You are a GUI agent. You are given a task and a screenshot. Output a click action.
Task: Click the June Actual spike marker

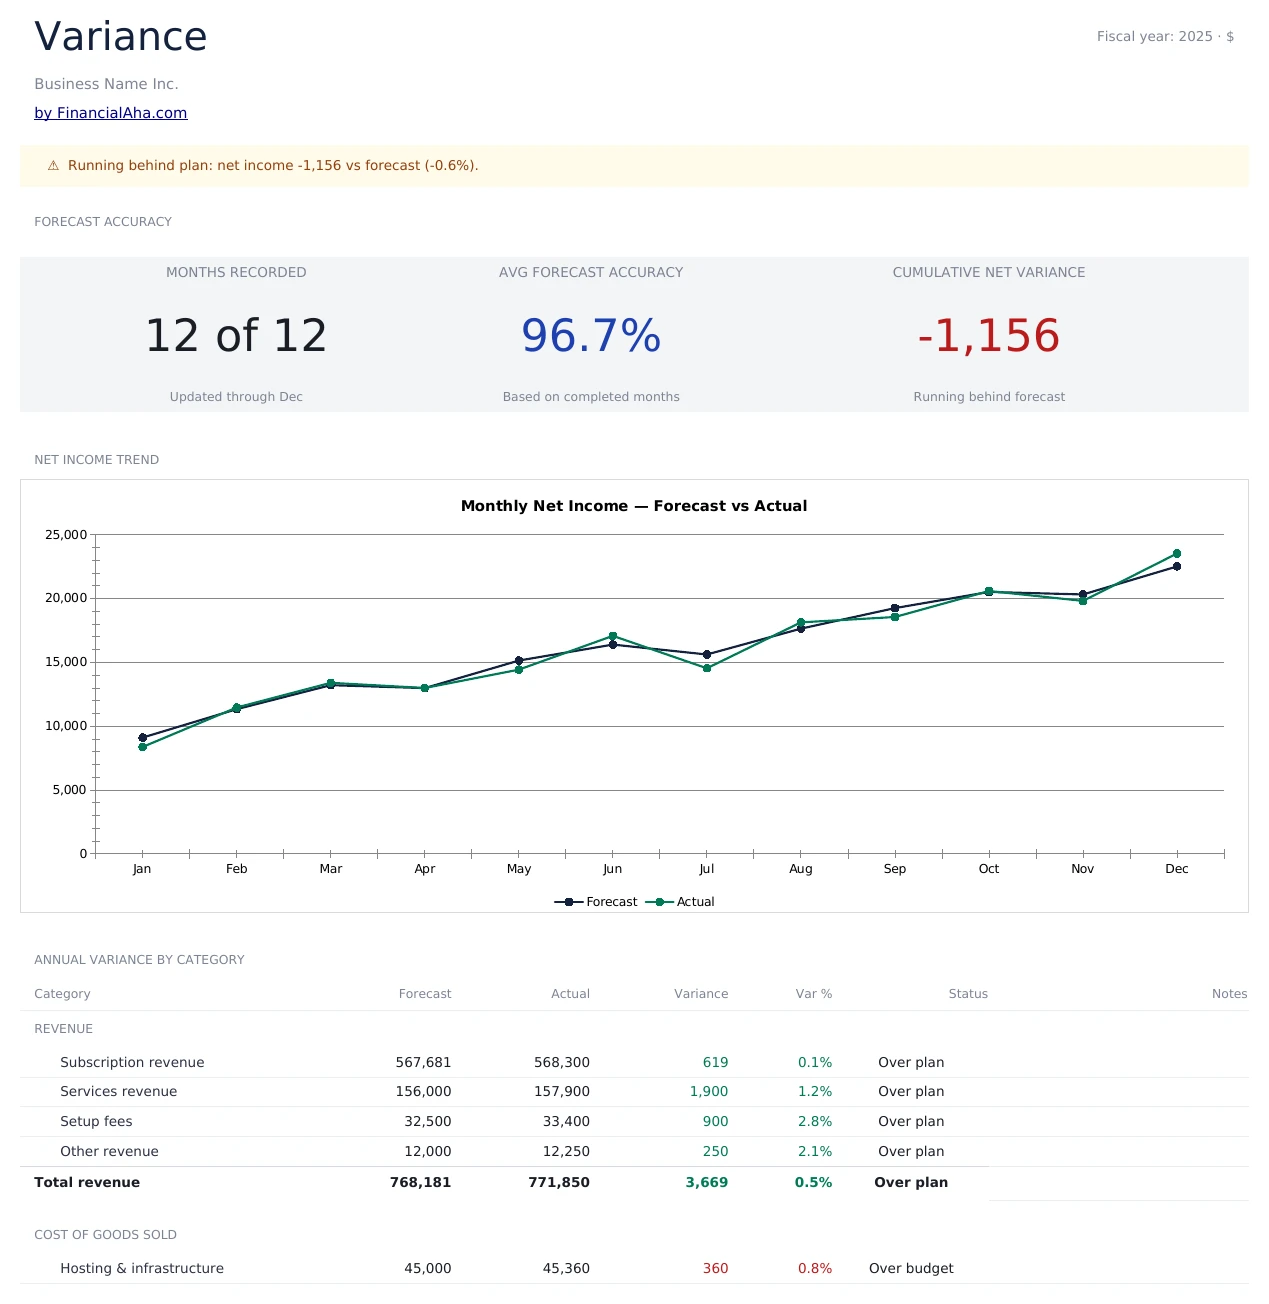coord(613,636)
